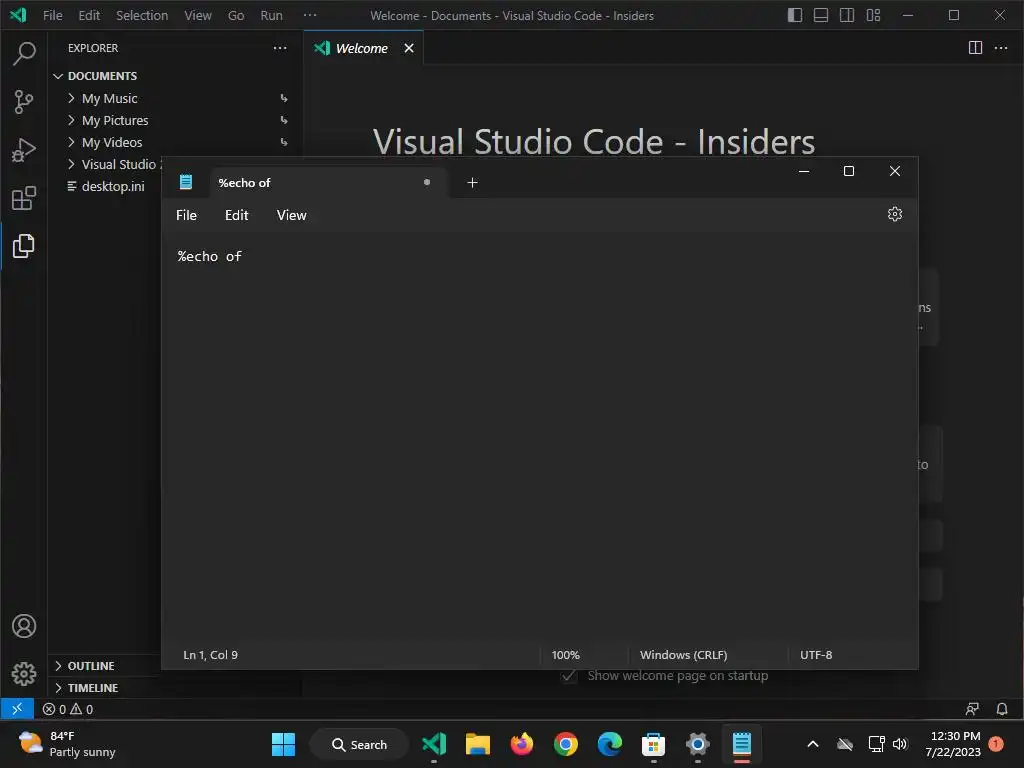Click Notepad app icon in its title bar

pos(185,182)
